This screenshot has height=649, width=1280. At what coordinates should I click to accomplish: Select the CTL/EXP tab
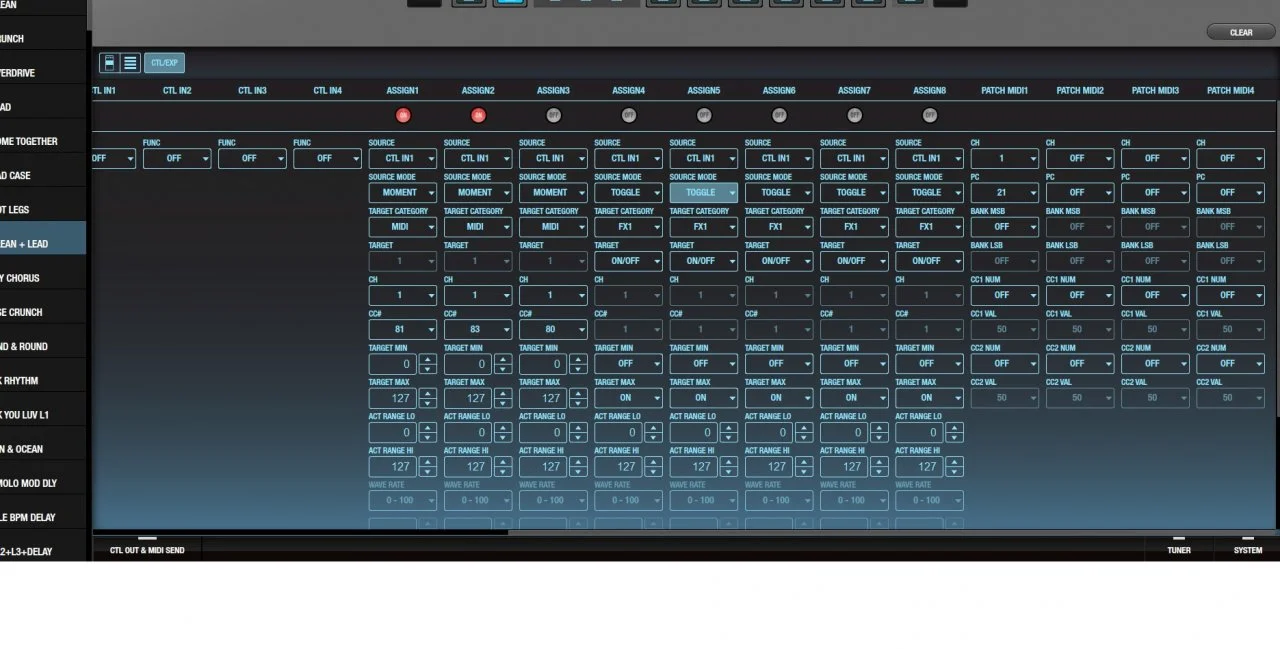[x=164, y=63]
